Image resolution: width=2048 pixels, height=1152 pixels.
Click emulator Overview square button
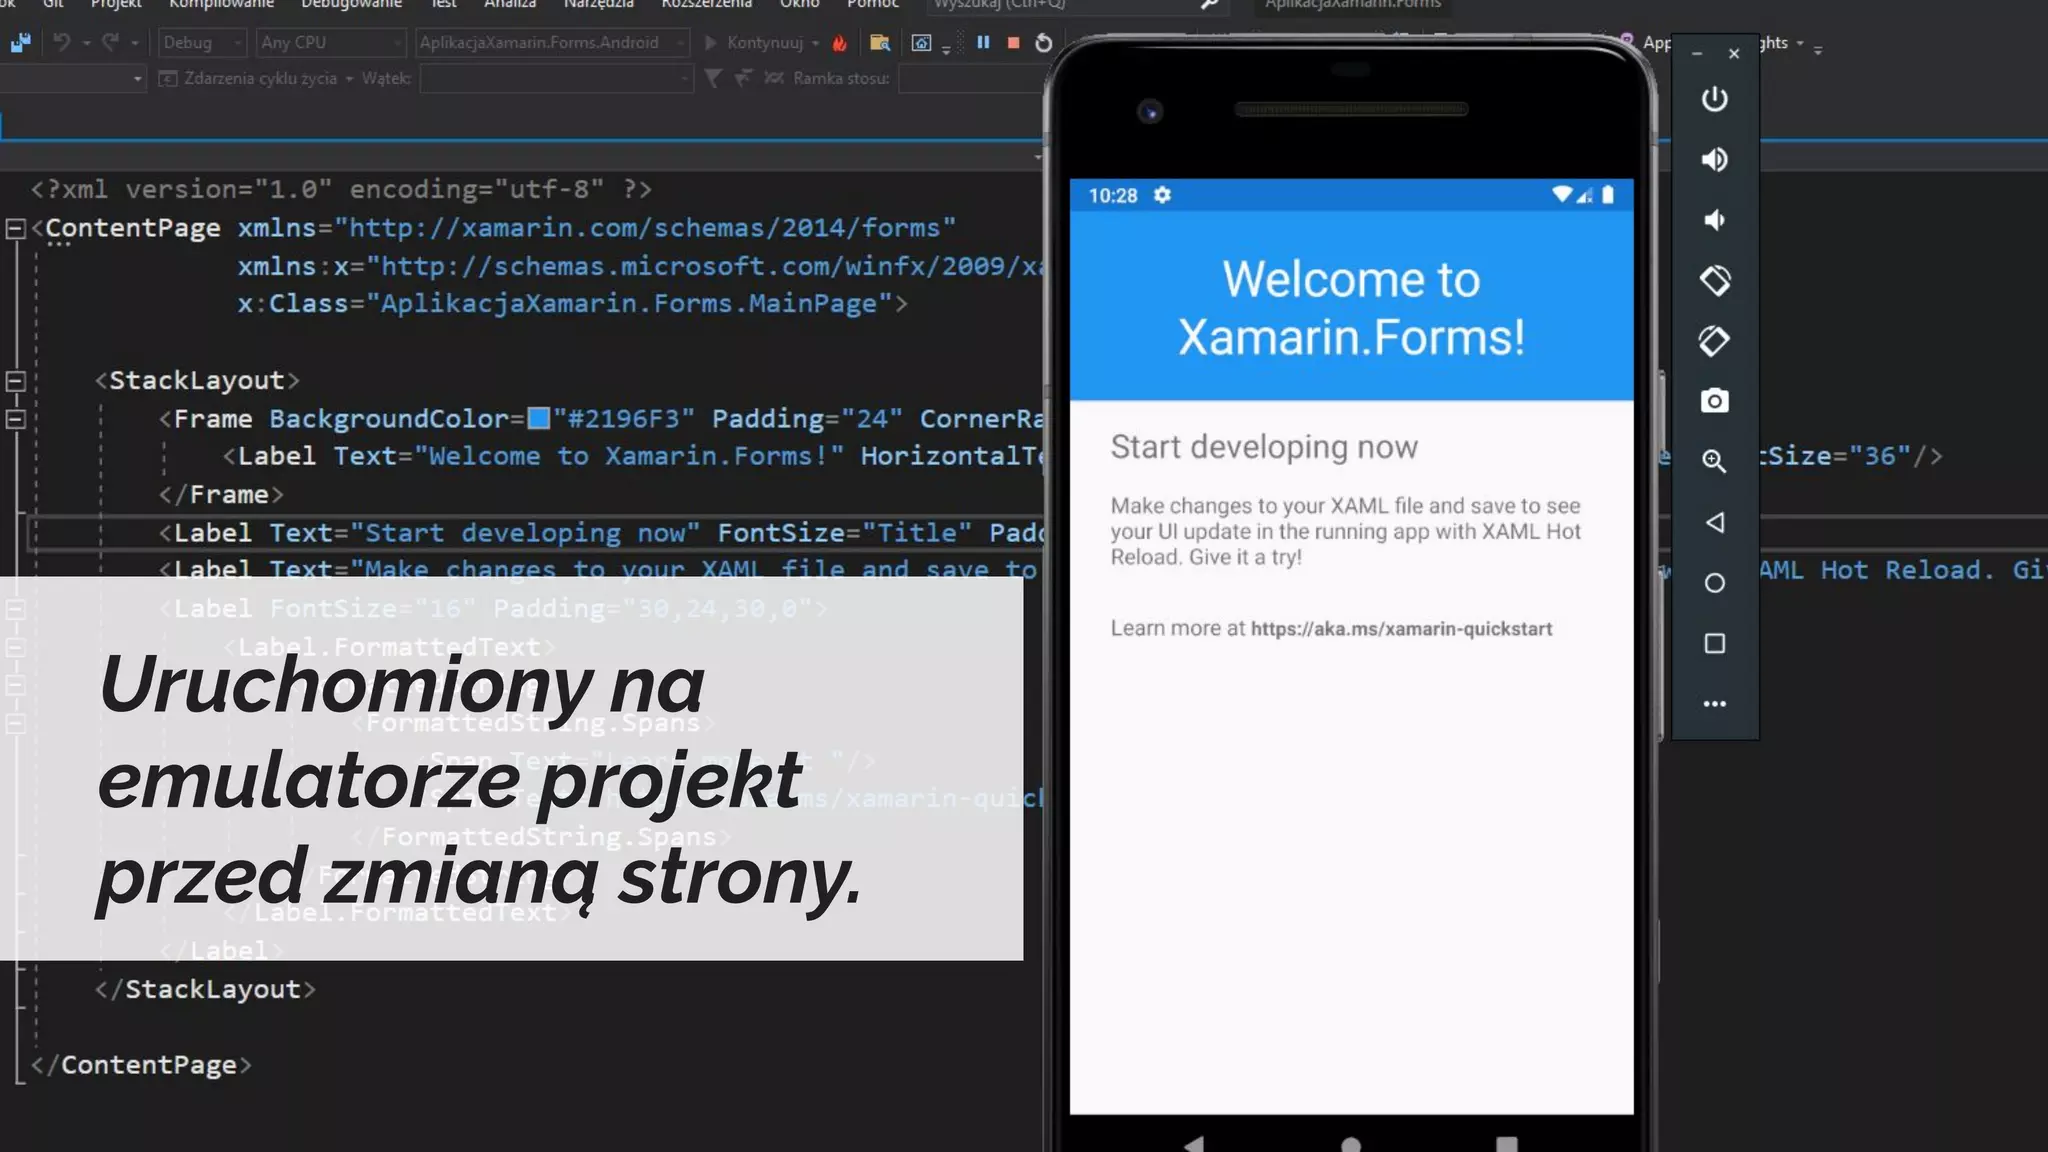tap(1714, 643)
